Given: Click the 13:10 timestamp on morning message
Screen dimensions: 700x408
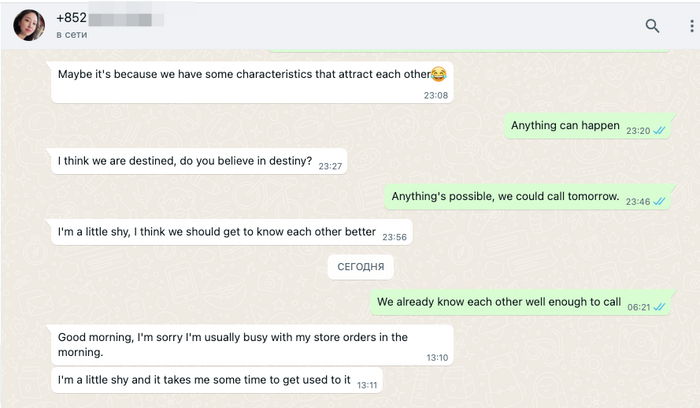Looking at the screenshot, I should coord(438,357).
